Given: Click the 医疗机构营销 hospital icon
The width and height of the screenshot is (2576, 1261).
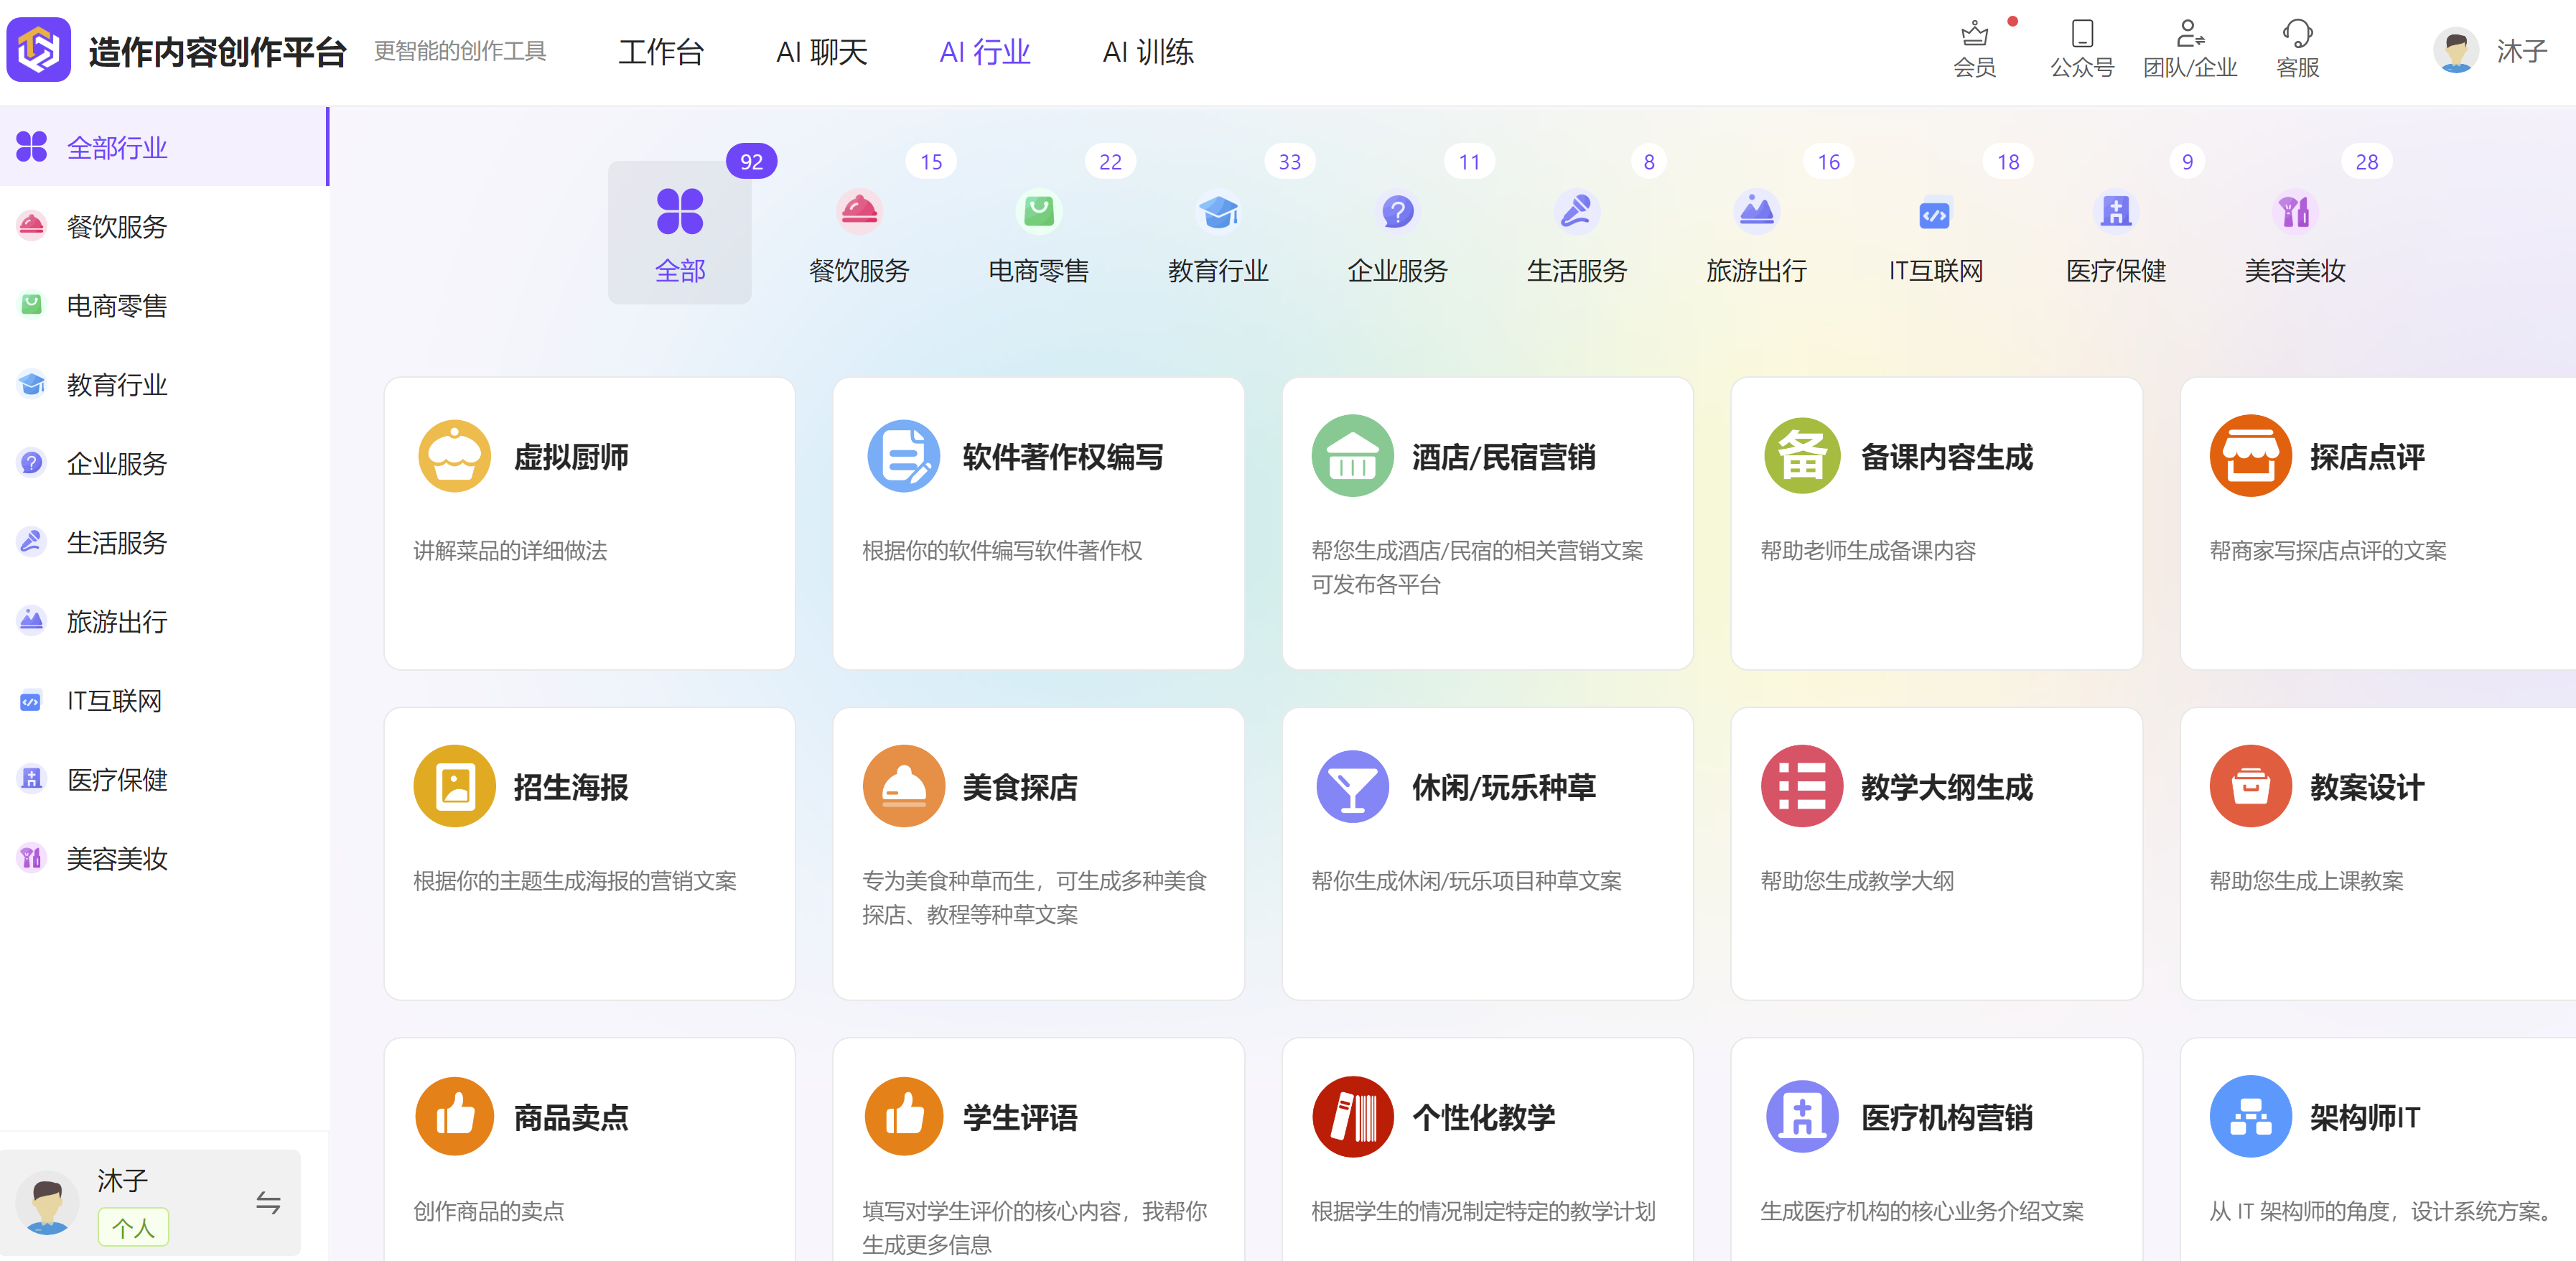Looking at the screenshot, I should point(1802,1116).
